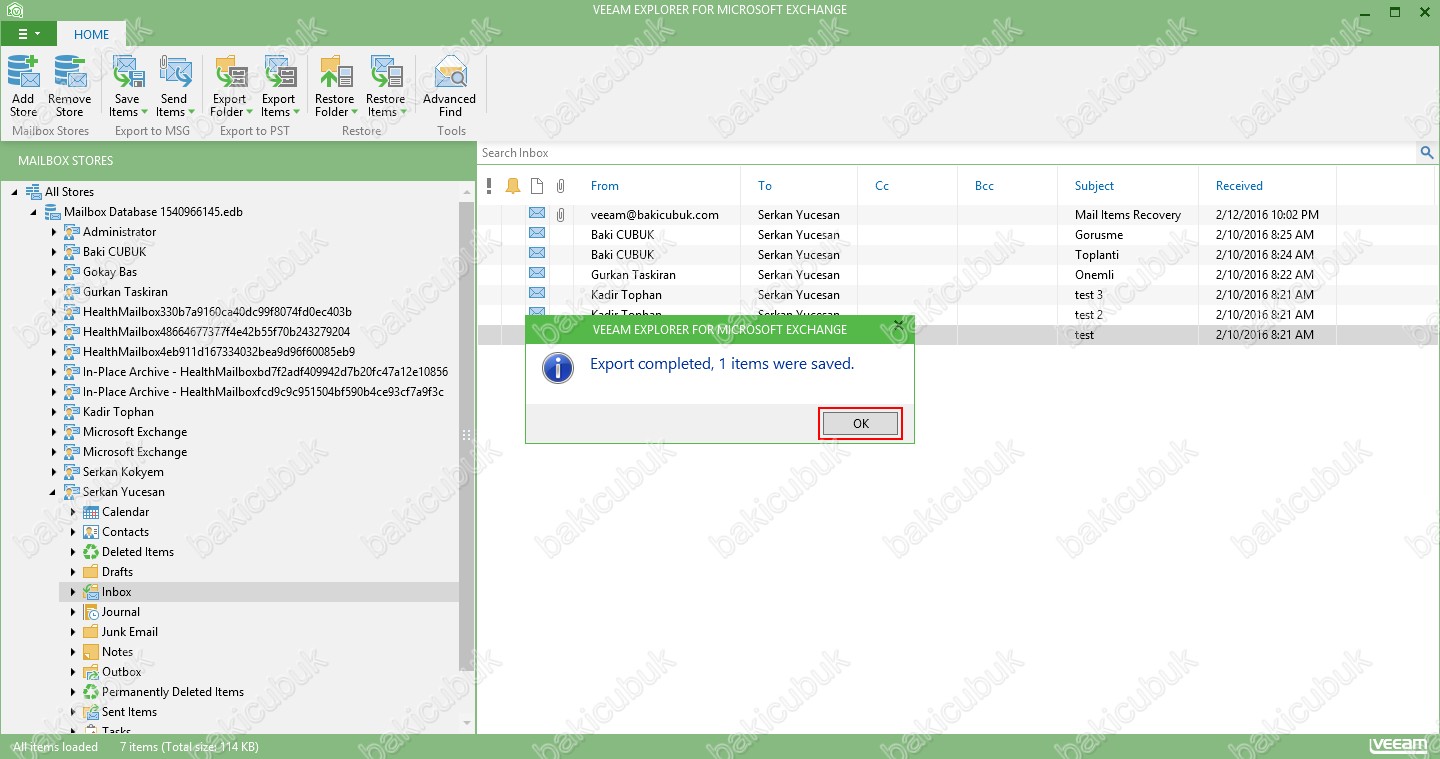The width and height of the screenshot is (1440, 759).
Task: Select HealthMailbox330b7a9160ca40dc99f8074fd0ec403b mailbox
Action: coord(217,312)
